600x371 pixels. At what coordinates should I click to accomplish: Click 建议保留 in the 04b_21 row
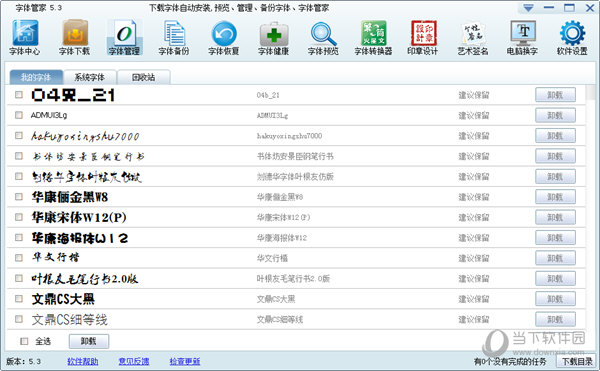tap(474, 95)
